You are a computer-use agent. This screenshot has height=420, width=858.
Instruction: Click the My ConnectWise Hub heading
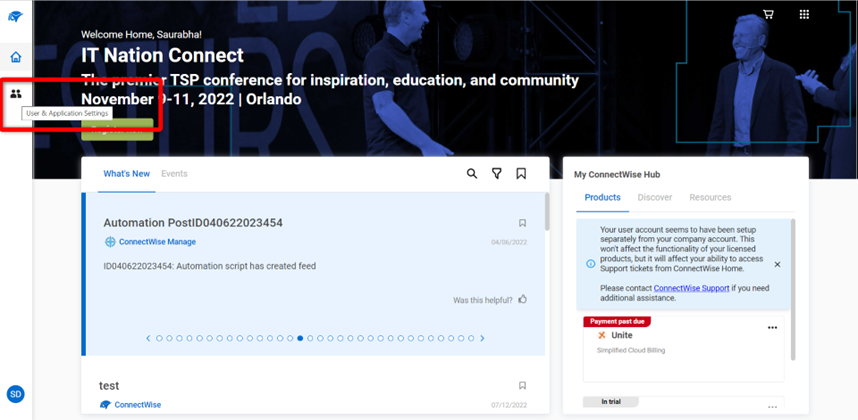click(617, 174)
